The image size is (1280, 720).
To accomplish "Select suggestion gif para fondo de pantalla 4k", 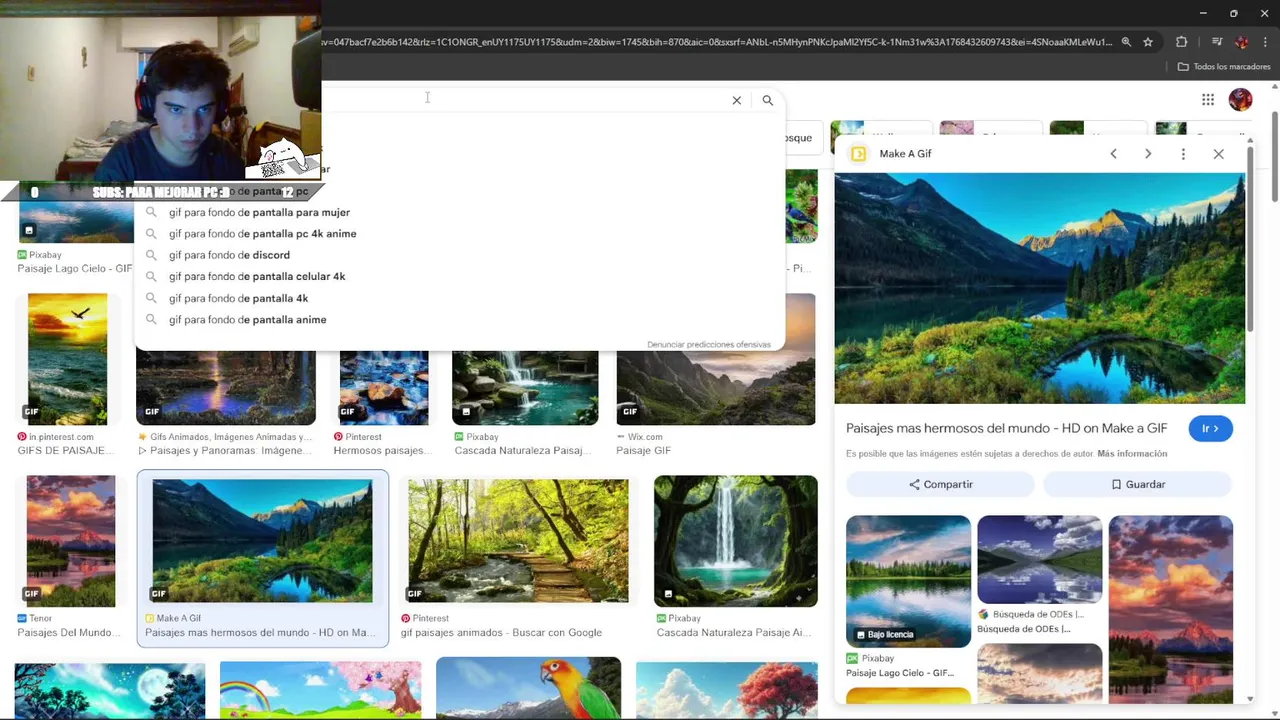I will coord(238,298).
